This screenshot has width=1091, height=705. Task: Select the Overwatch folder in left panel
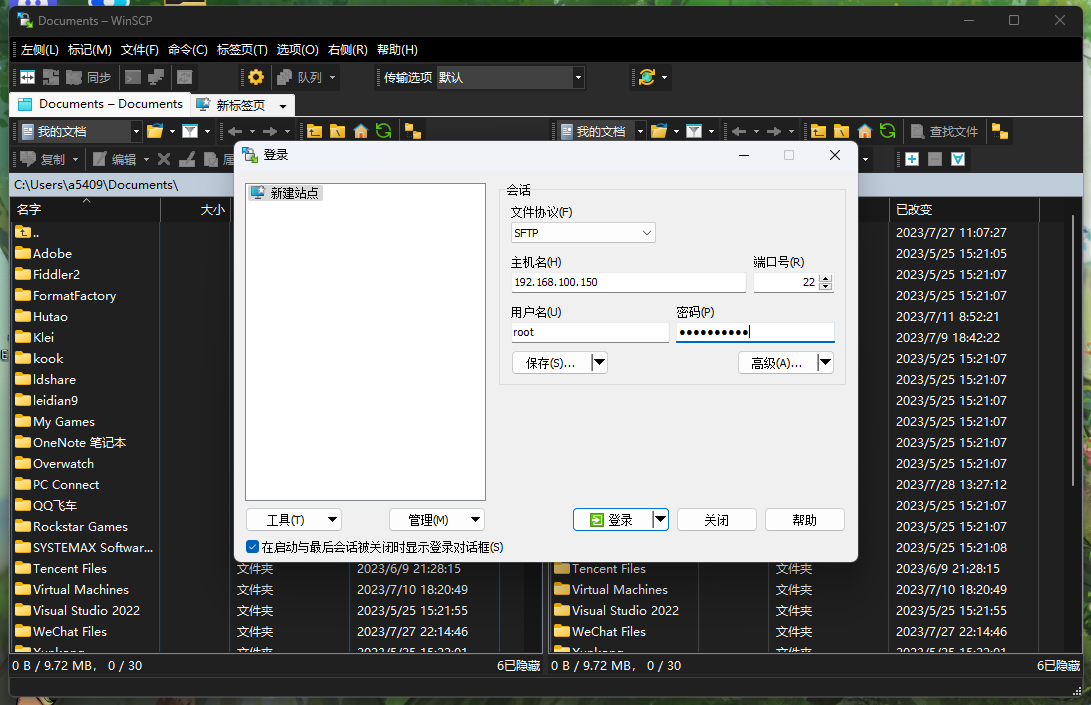55,464
